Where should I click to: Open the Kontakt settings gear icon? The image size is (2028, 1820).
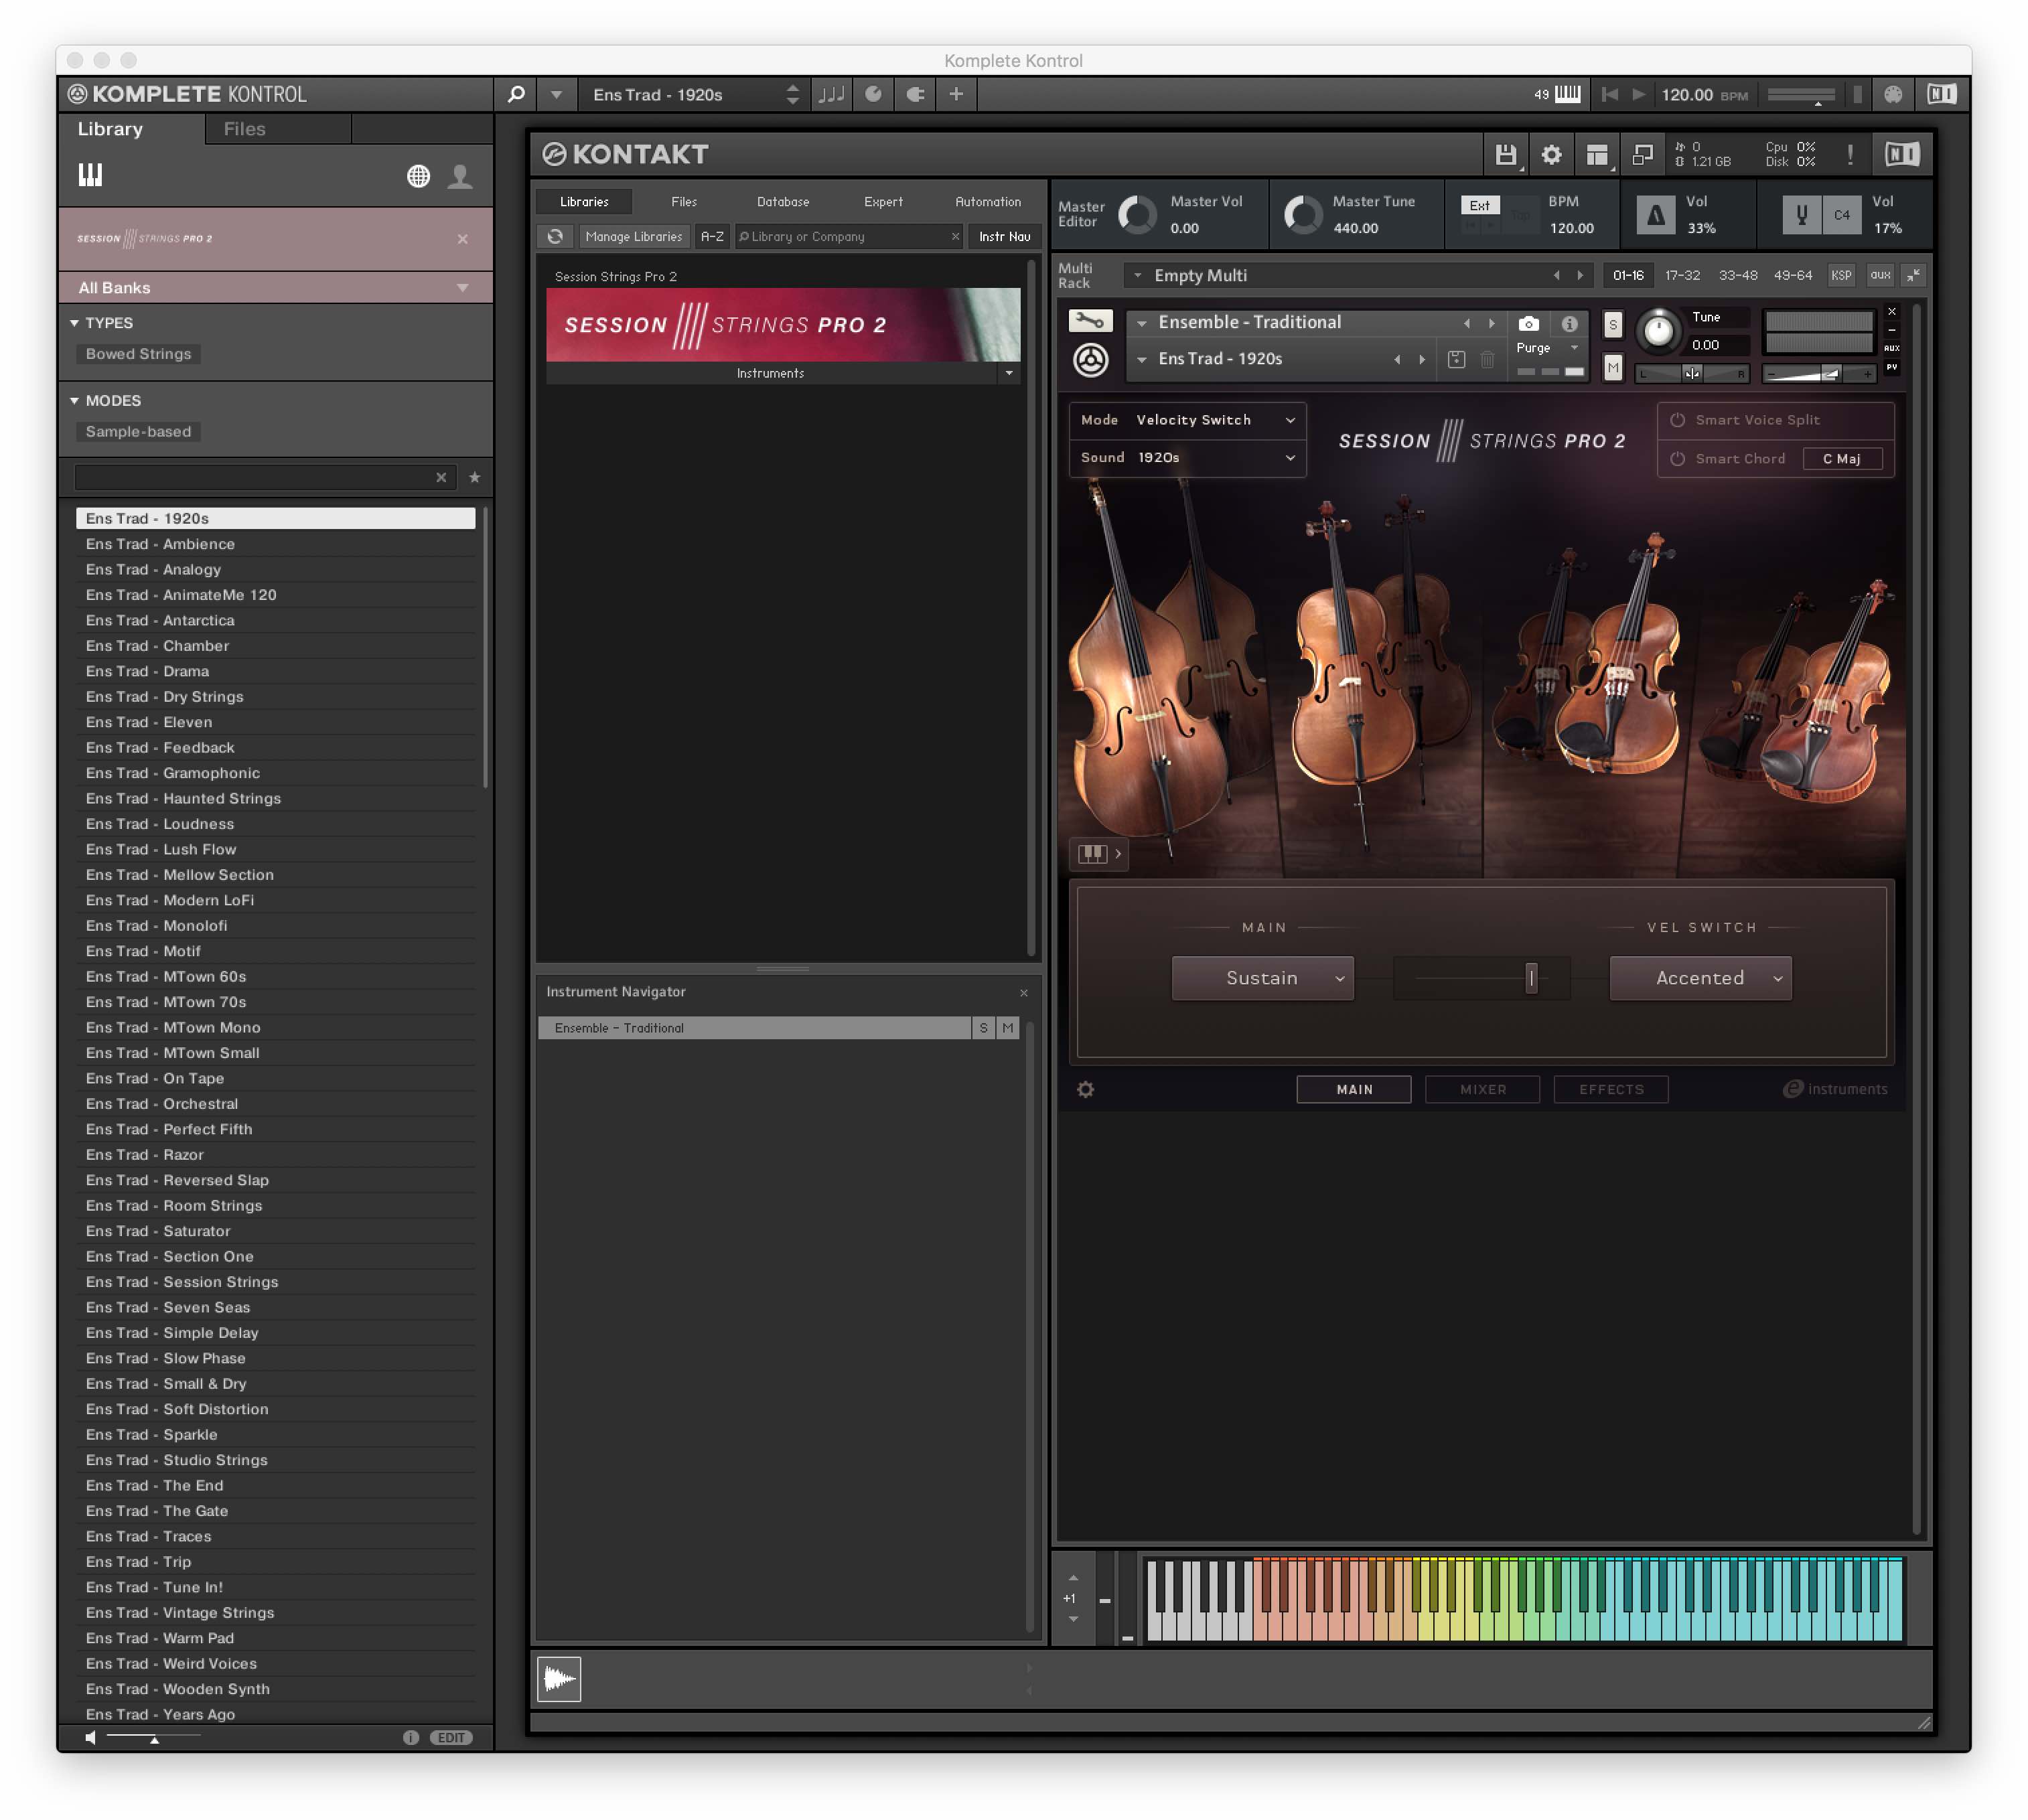point(1551,154)
